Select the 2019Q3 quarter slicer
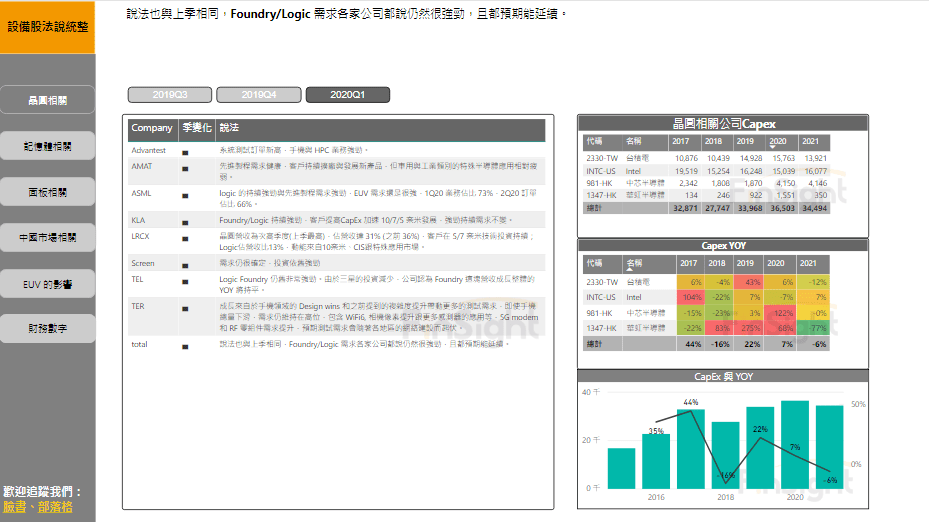This screenshot has height=522, width=929. (x=170, y=95)
